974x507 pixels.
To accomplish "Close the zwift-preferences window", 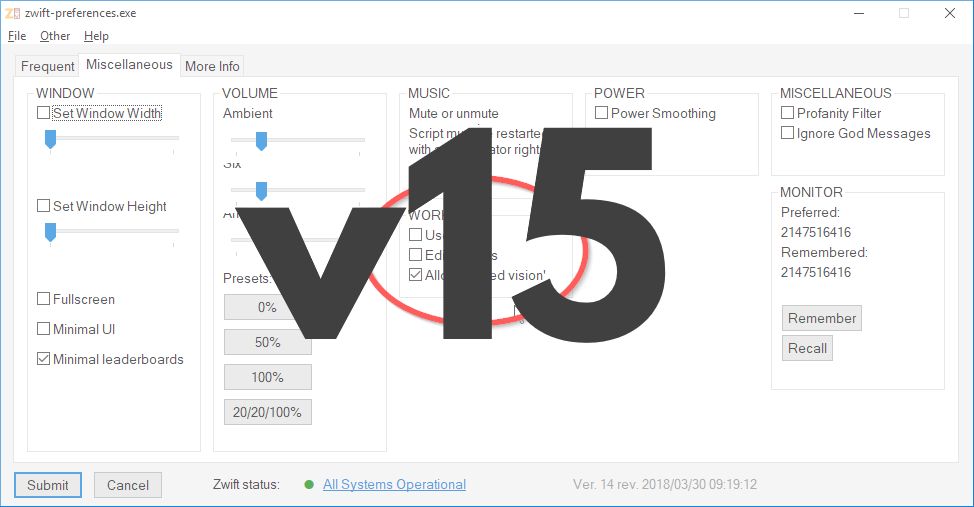I will pyautogui.click(x=950, y=13).
